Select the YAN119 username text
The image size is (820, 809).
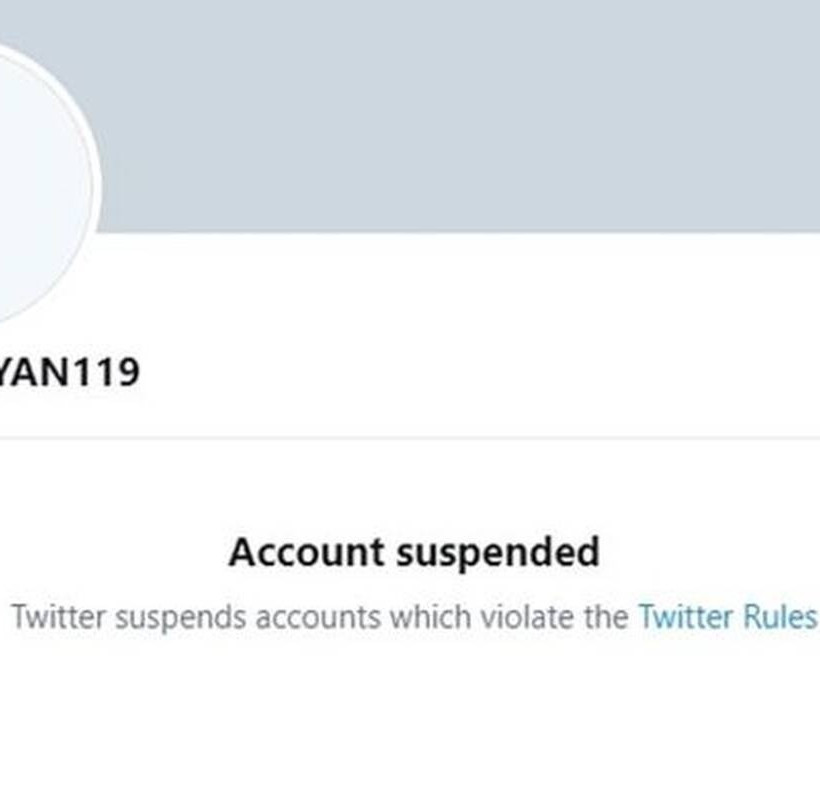(x=68, y=373)
